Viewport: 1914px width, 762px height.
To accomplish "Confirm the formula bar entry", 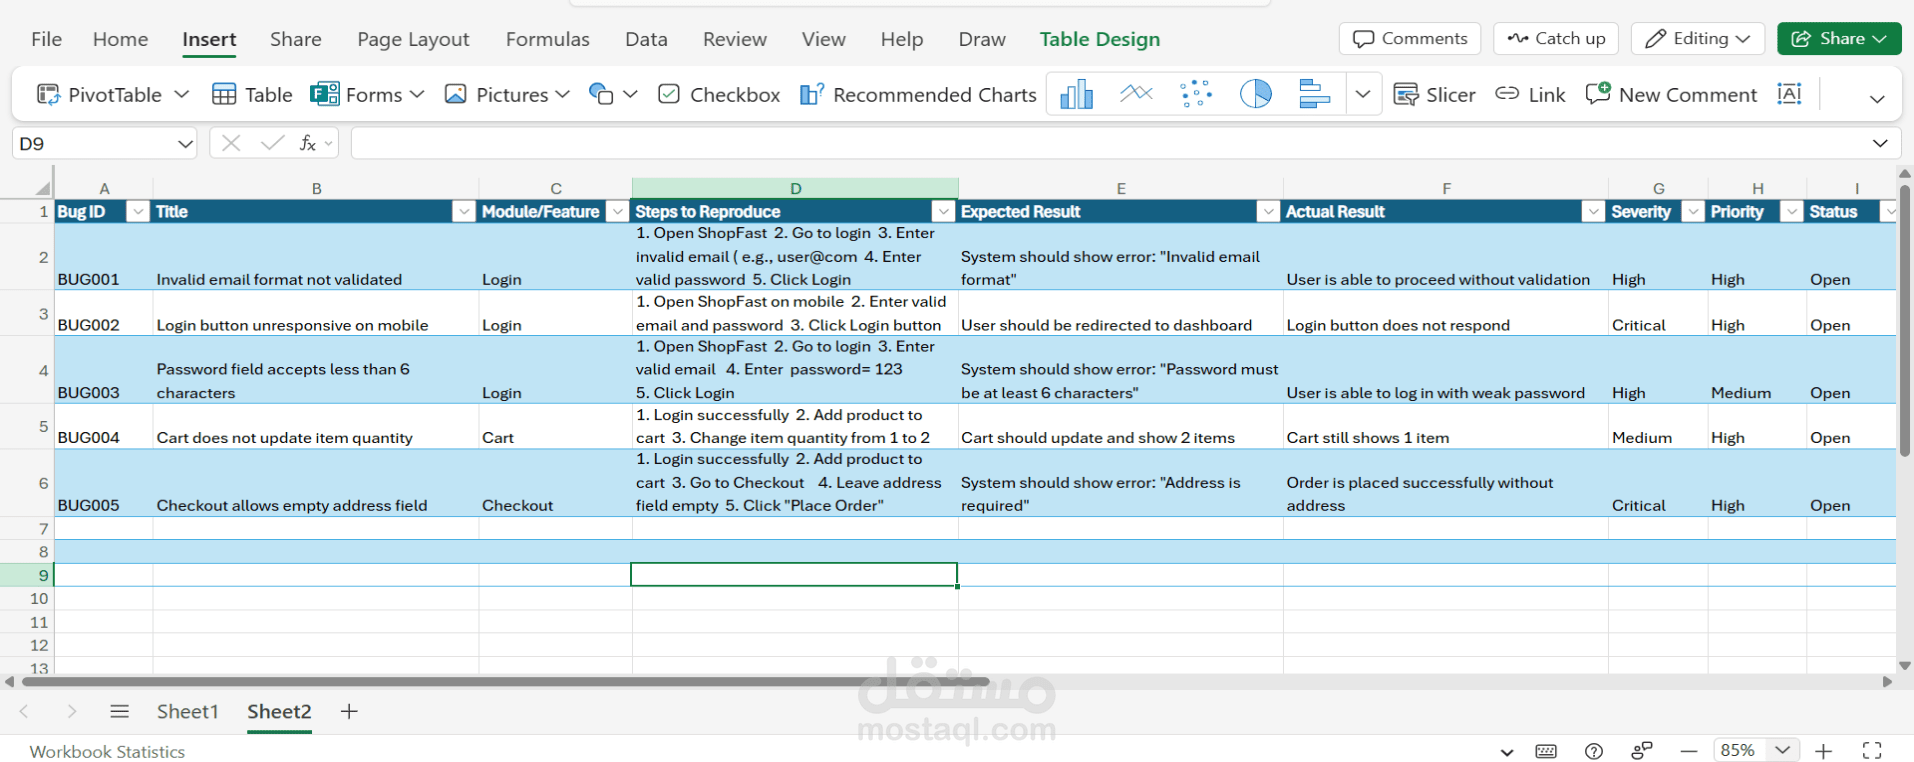I will pos(271,143).
